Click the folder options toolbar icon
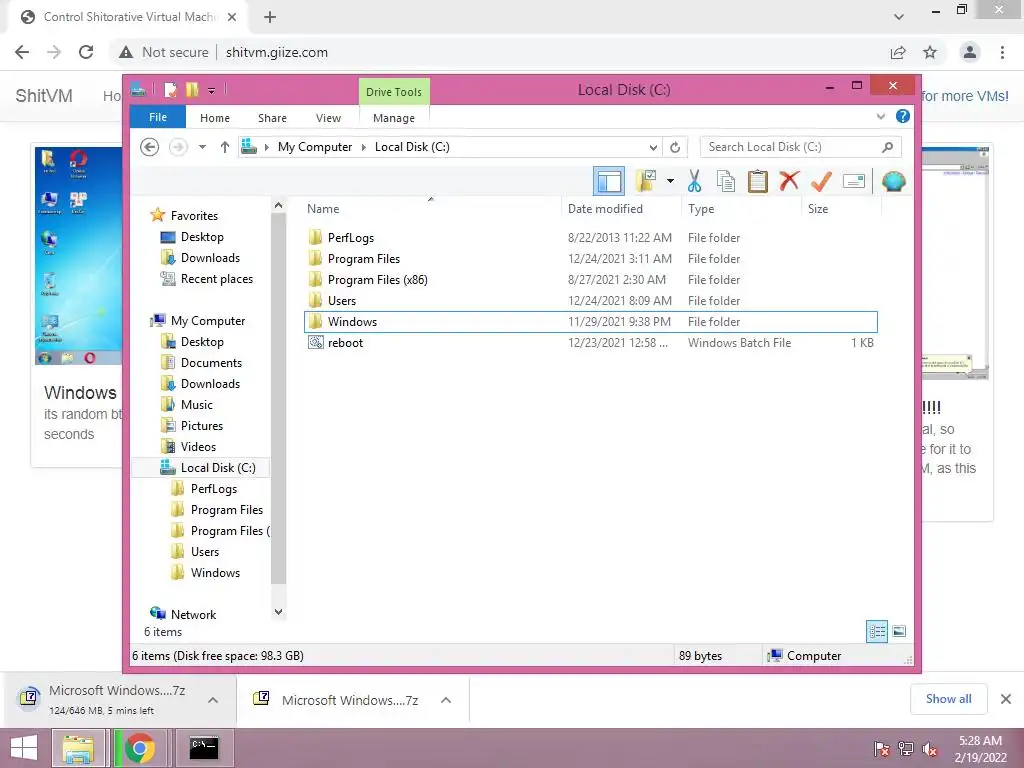 (x=645, y=181)
